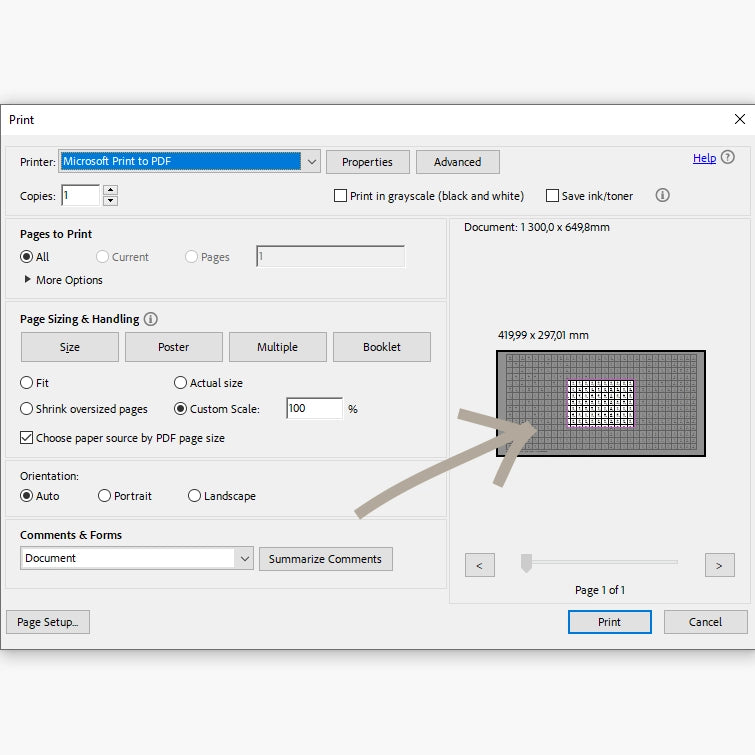Expand More Options disclosure triangle
This screenshot has height=755, width=755.
click(x=28, y=280)
